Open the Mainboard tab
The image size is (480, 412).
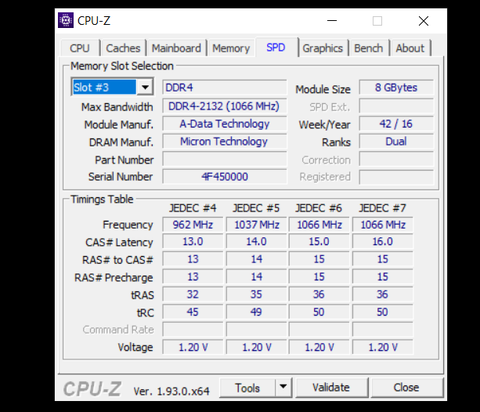pos(176,48)
